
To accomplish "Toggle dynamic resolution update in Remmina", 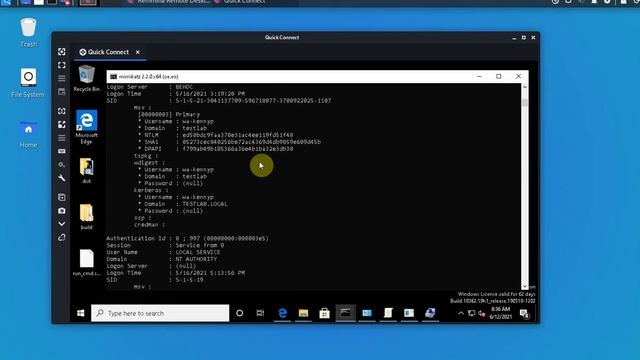I will [62, 111].
